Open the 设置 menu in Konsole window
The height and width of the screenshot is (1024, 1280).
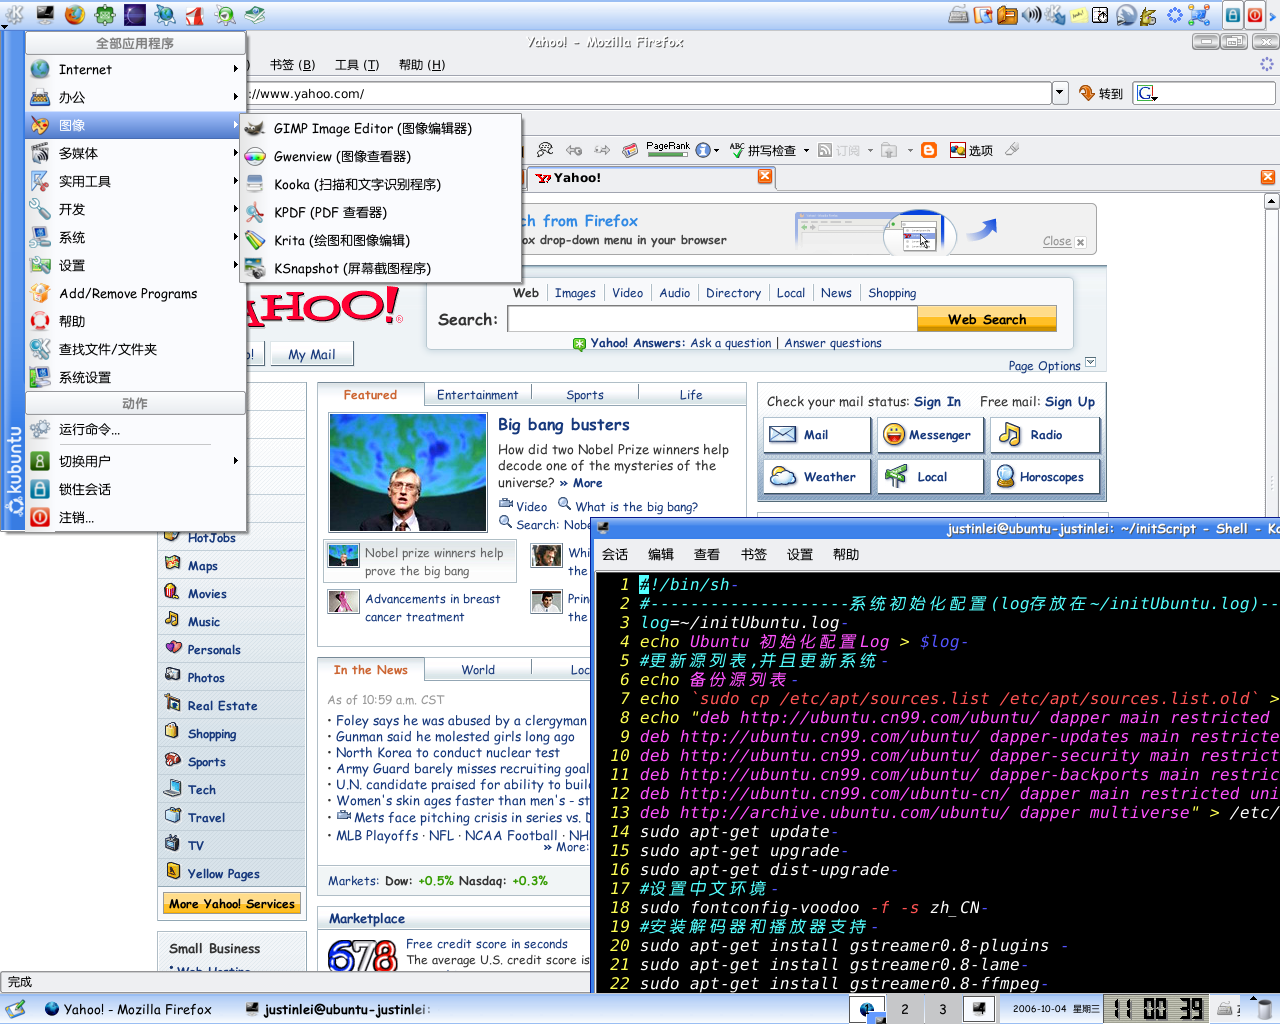click(800, 554)
